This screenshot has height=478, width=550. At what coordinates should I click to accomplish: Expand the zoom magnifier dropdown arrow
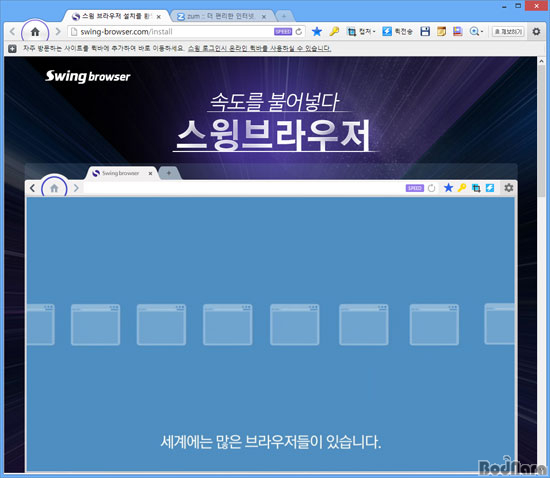click(482, 32)
